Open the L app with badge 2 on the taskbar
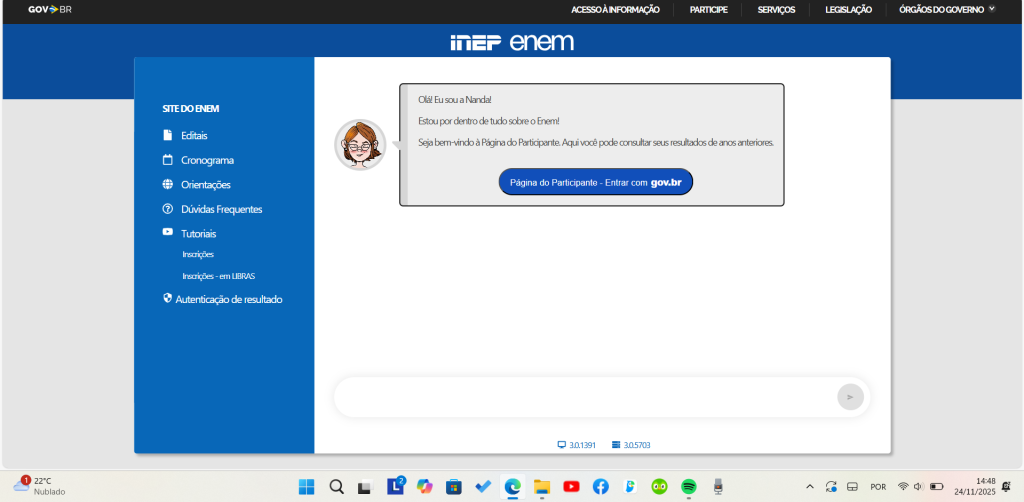 396,486
